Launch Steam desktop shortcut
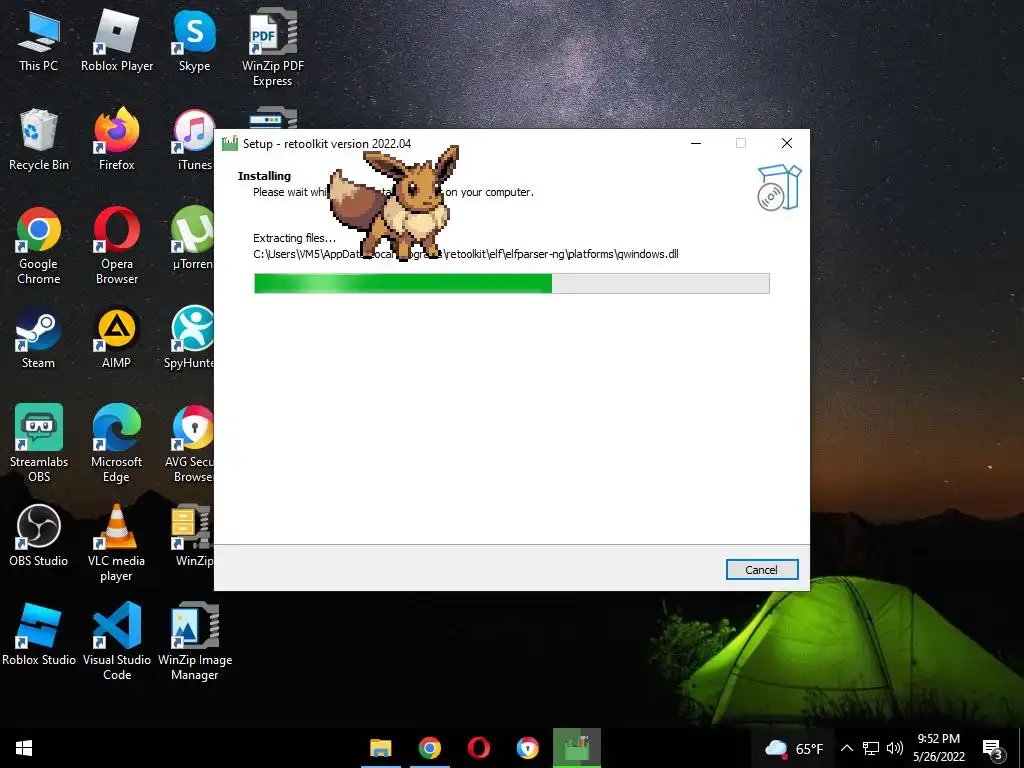This screenshot has height=768, width=1024. [x=39, y=338]
